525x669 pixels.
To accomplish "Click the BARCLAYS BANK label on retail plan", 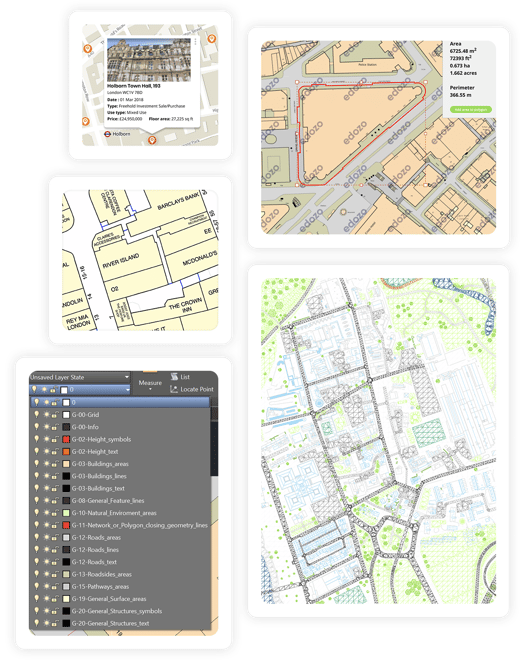I will [x=178, y=201].
